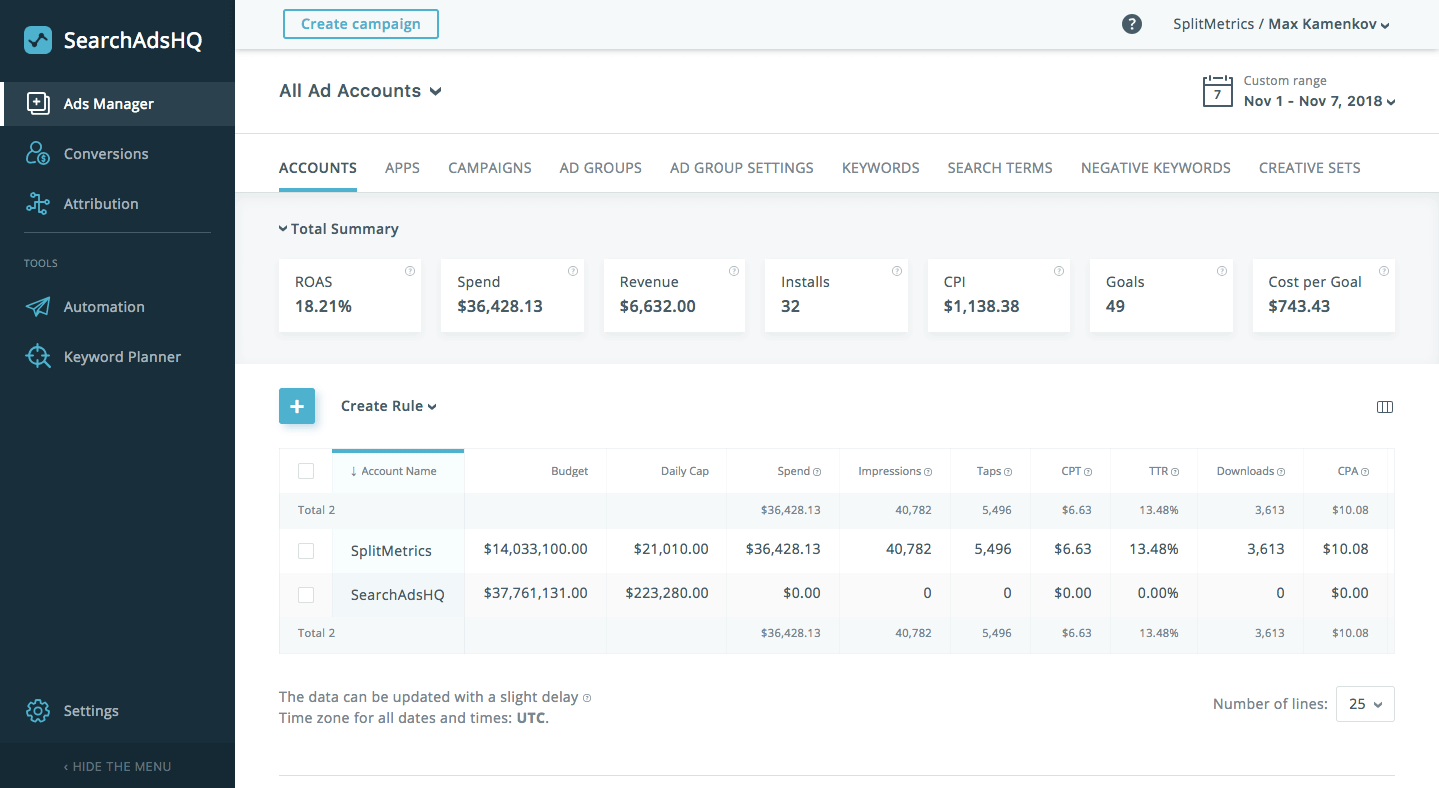The height and width of the screenshot is (788, 1439).
Task: Open column settings icon above table
Action: click(x=1385, y=407)
